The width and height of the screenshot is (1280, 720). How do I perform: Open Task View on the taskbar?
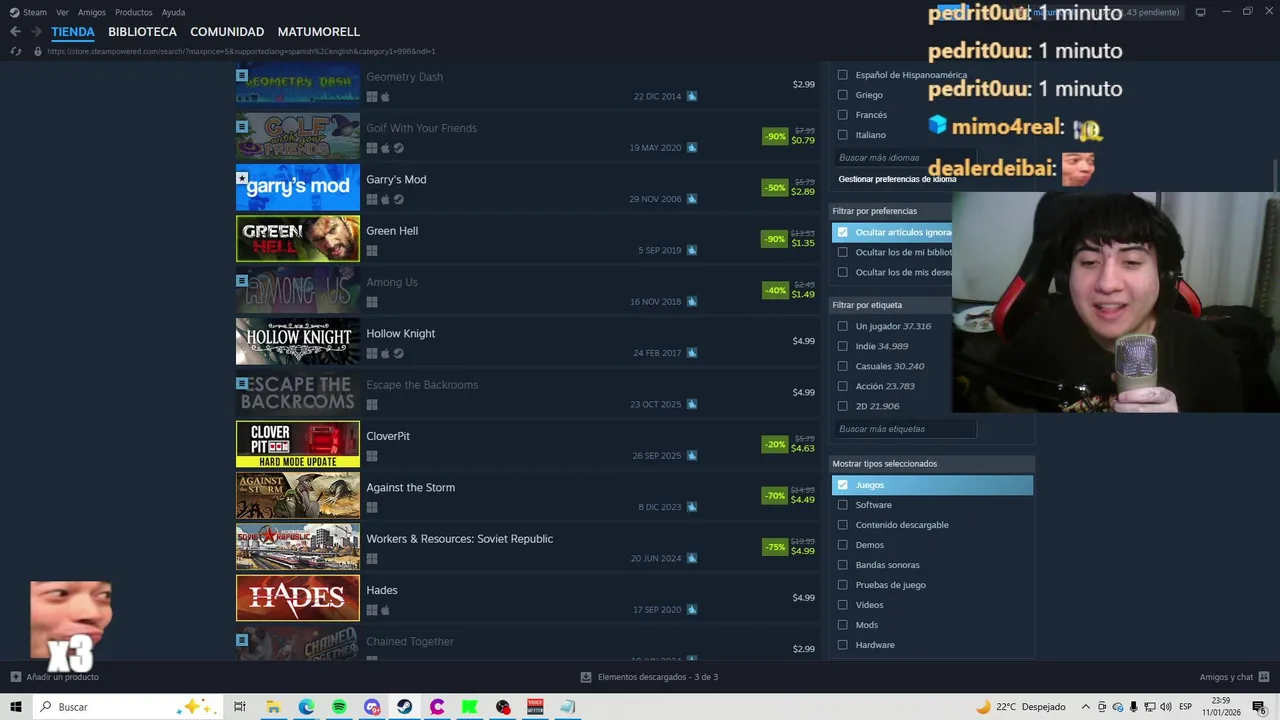tap(240, 707)
